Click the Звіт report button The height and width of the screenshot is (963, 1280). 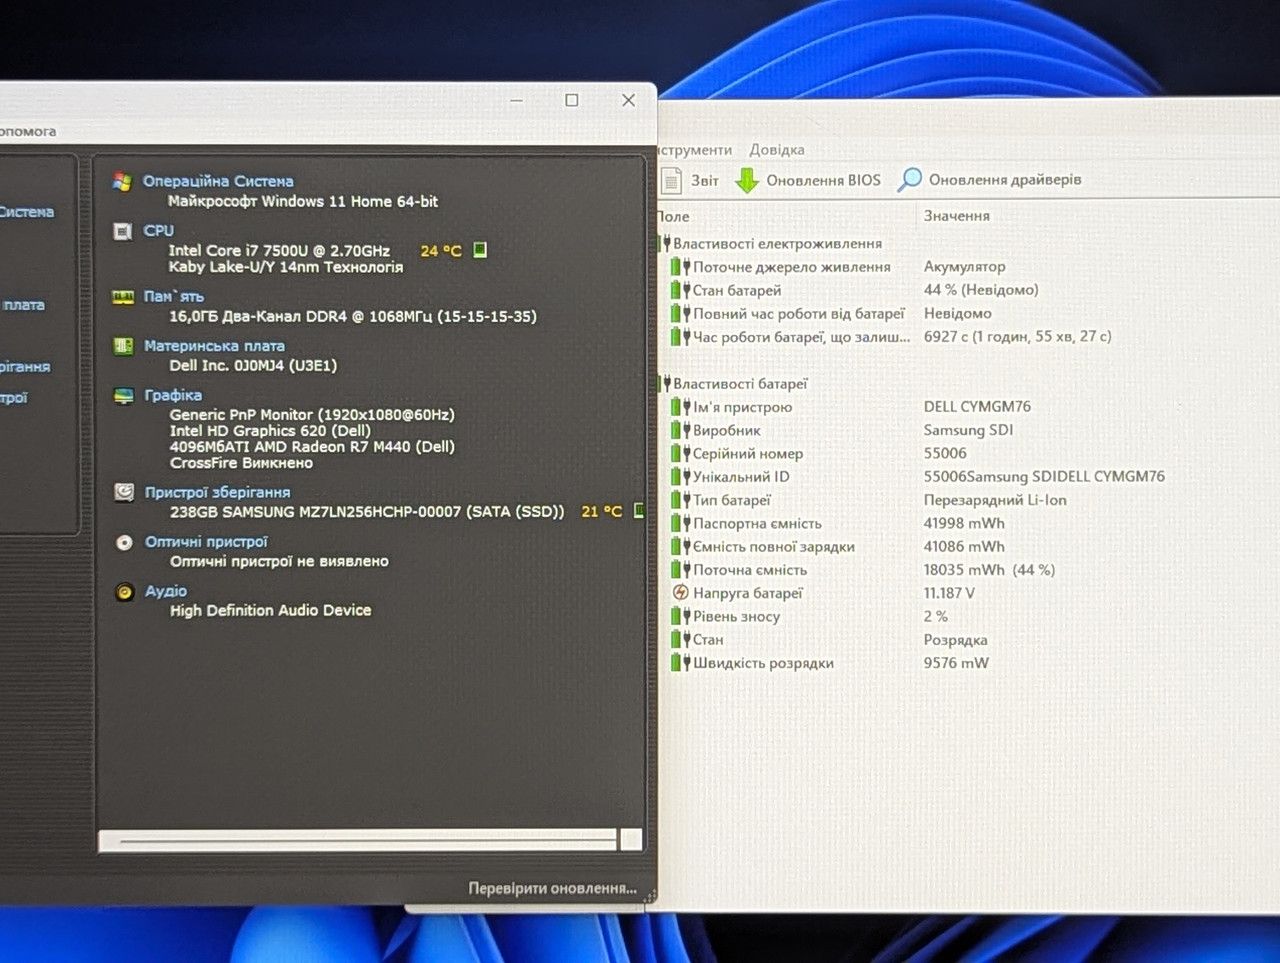click(690, 180)
